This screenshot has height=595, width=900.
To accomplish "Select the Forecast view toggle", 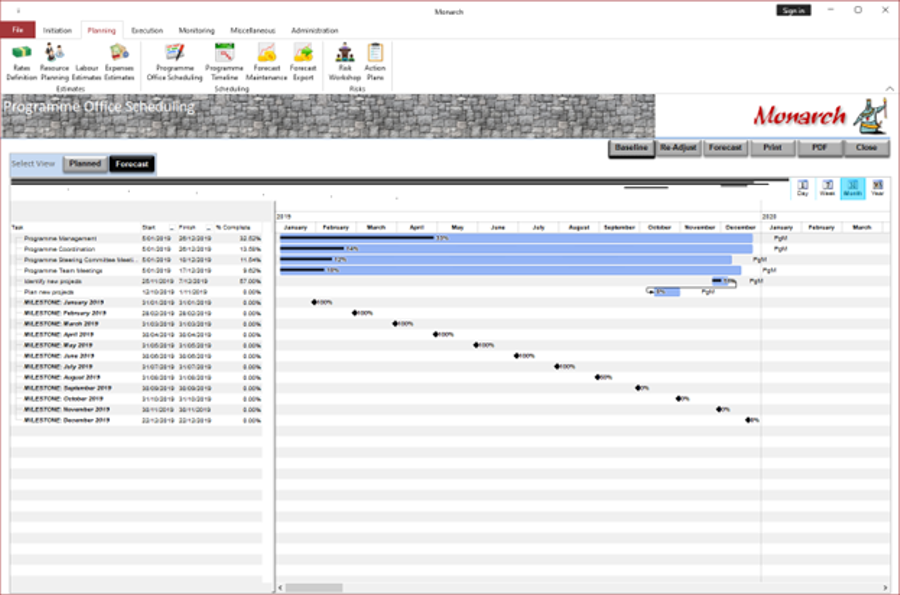I will [132, 164].
